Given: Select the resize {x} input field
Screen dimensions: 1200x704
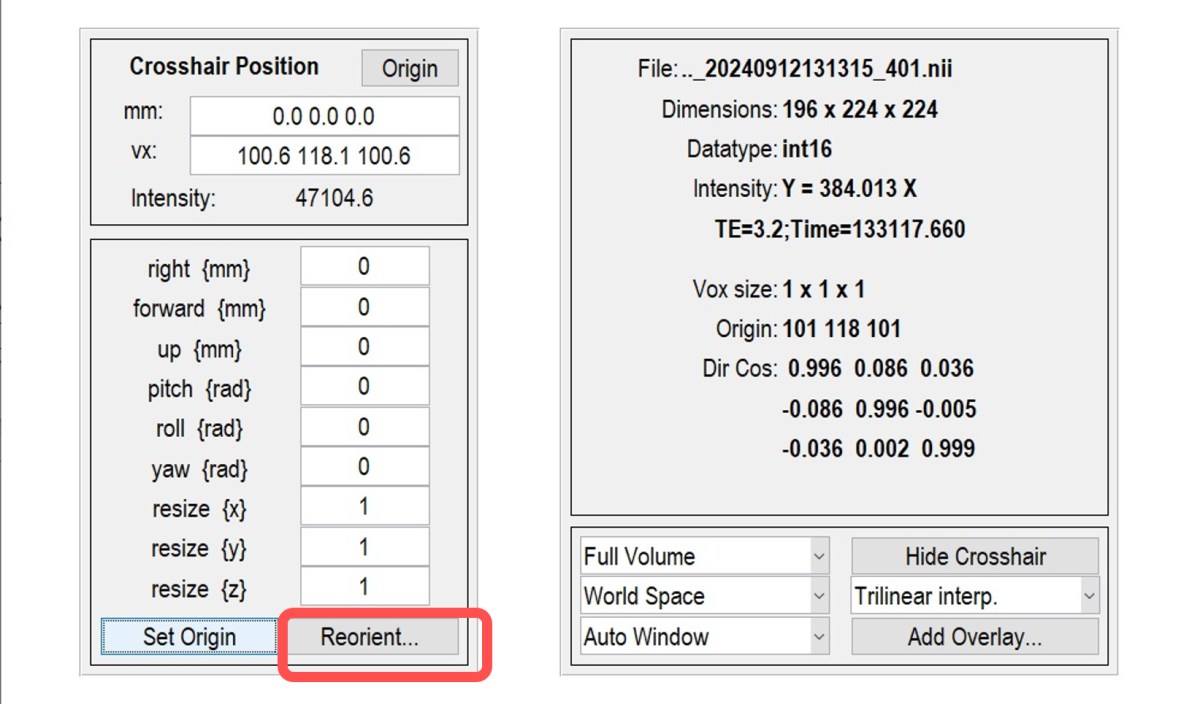Looking at the screenshot, I should tap(364, 507).
